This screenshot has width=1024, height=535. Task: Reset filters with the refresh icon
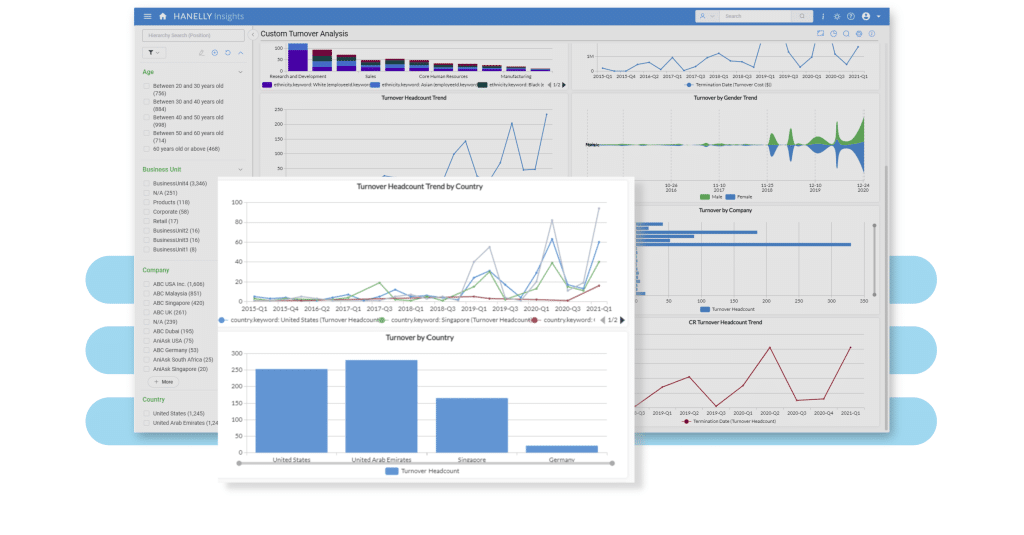coord(228,53)
